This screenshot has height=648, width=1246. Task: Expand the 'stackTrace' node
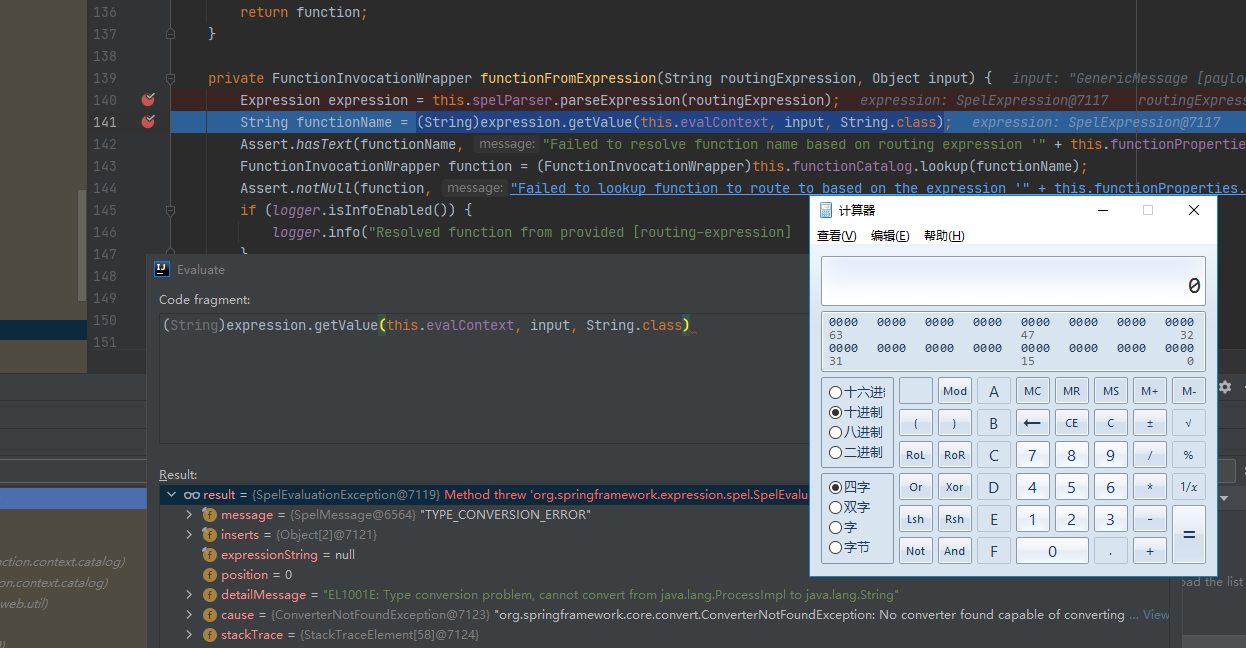pyautogui.click(x=190, y=635)
